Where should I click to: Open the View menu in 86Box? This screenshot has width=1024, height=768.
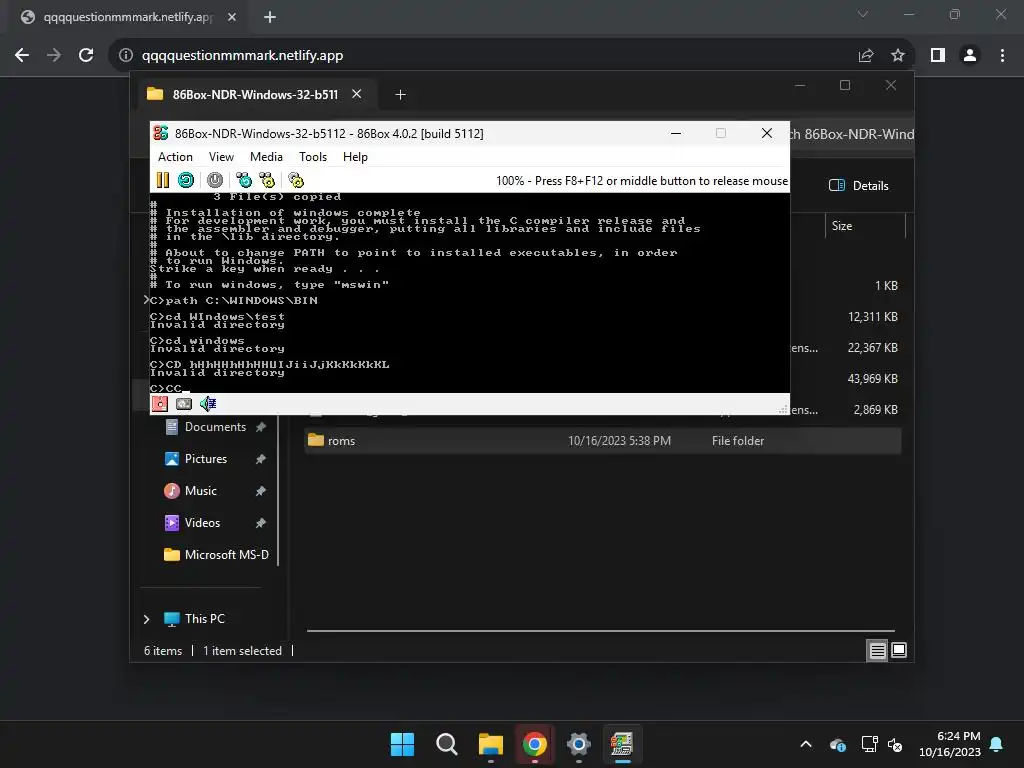tap(221, 157)
